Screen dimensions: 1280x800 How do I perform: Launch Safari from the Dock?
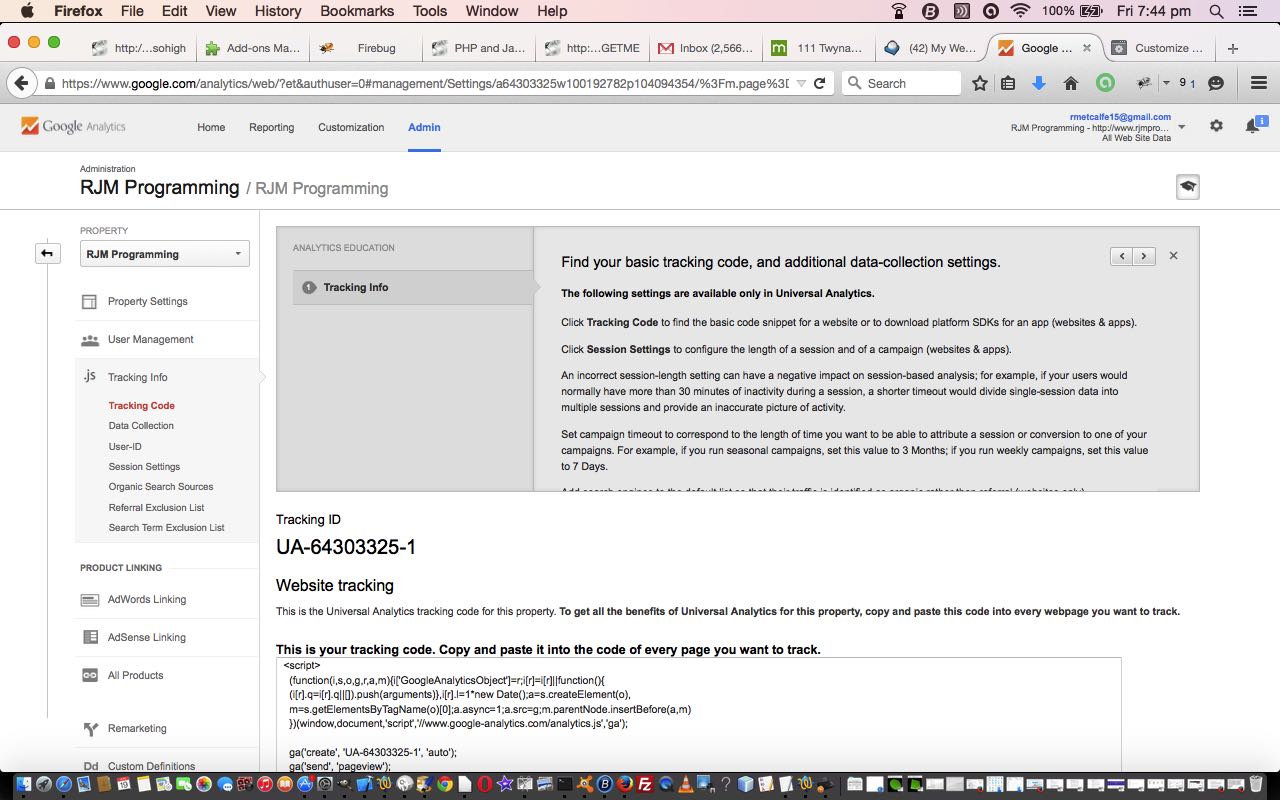[x=63, y=785]
